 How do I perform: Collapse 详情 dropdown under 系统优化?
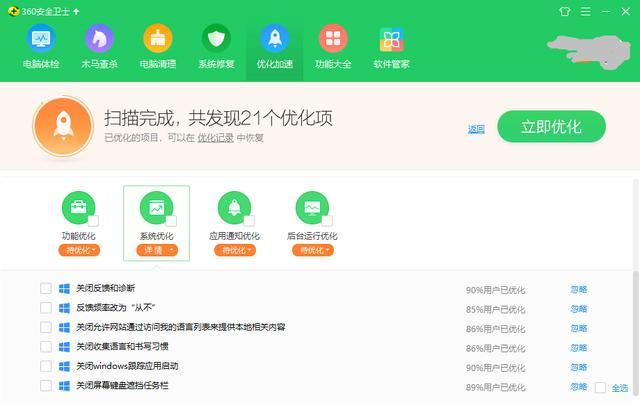[157, 250]
